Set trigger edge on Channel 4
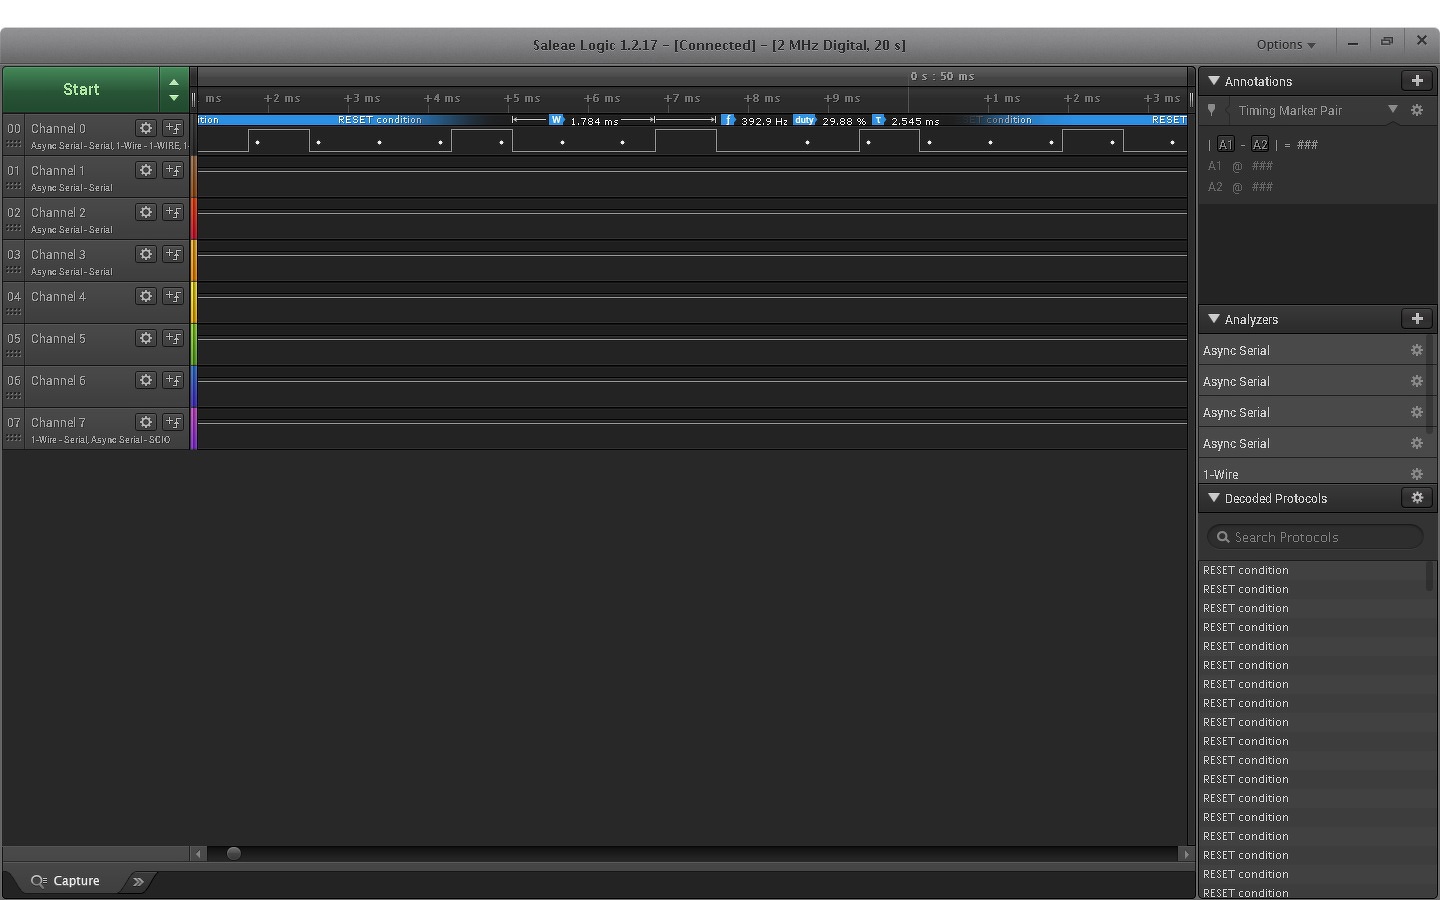1440x900 pixels. tap(173, 296)
